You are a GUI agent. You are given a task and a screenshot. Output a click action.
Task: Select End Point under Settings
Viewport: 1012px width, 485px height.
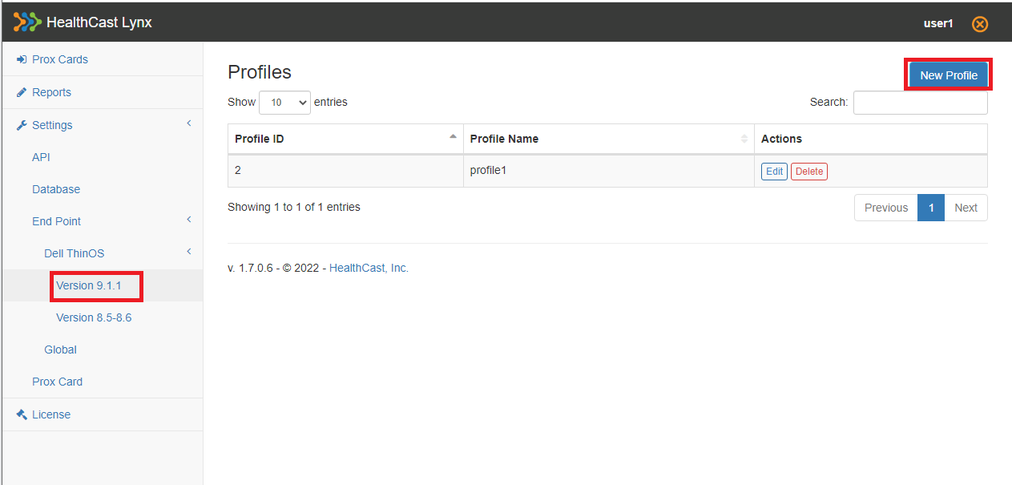[x=57, y=221]
